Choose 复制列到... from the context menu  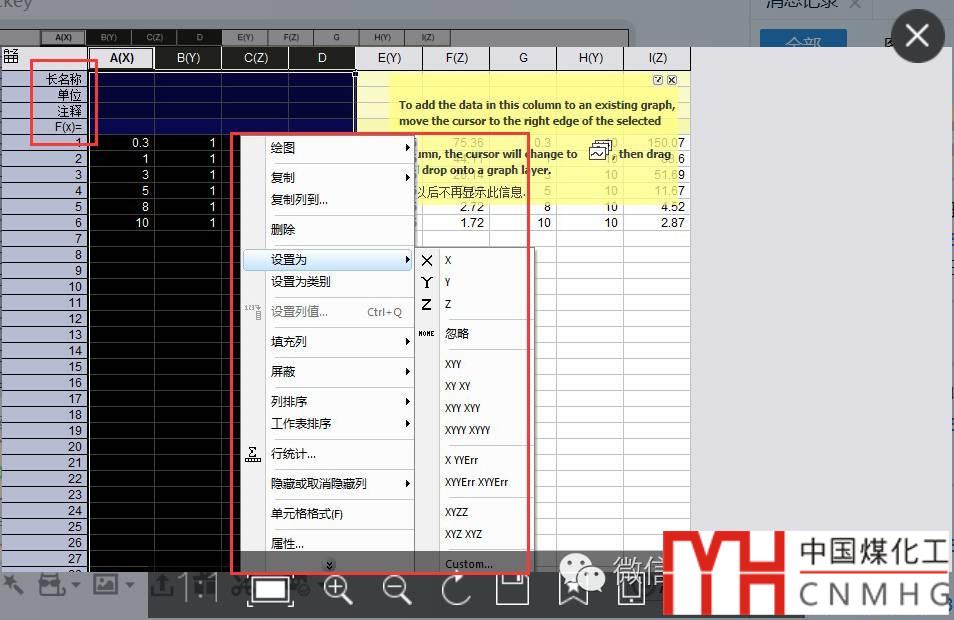pos(299,200)
